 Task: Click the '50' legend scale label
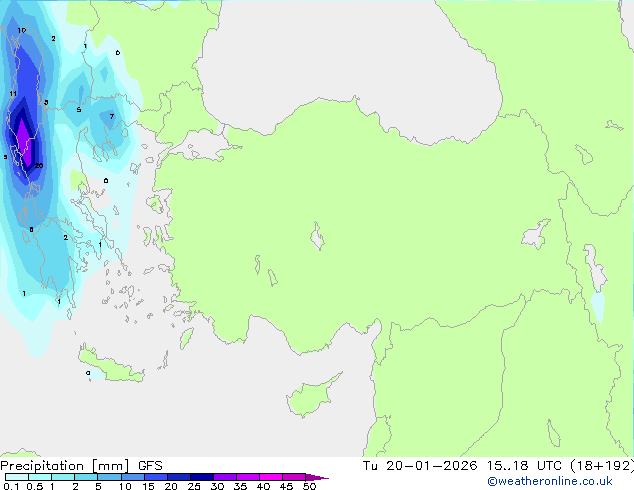pyautogui.click(x=309, y=486)
